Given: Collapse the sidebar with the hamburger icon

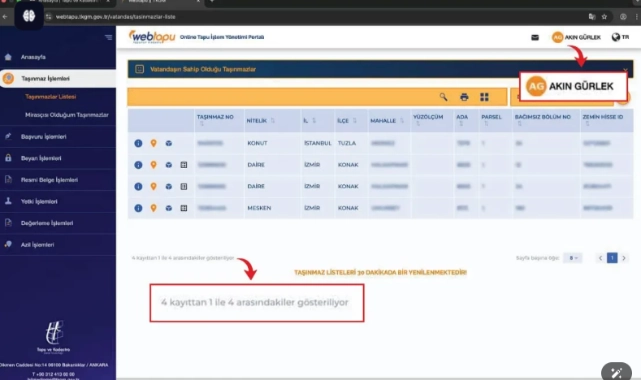Looking at the screenshot, I should coord(108,38).
